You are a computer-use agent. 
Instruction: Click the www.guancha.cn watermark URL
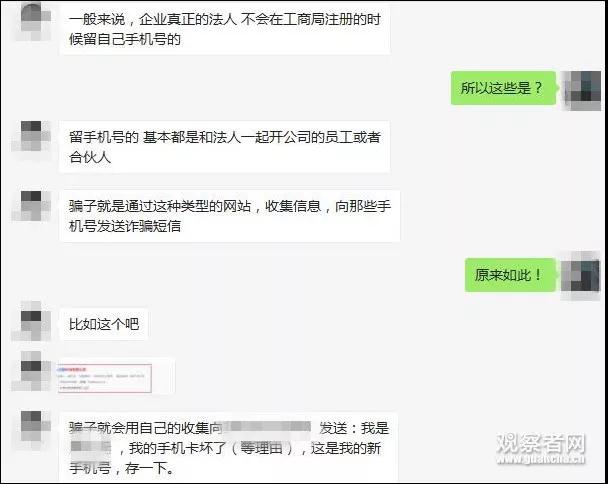541,459
